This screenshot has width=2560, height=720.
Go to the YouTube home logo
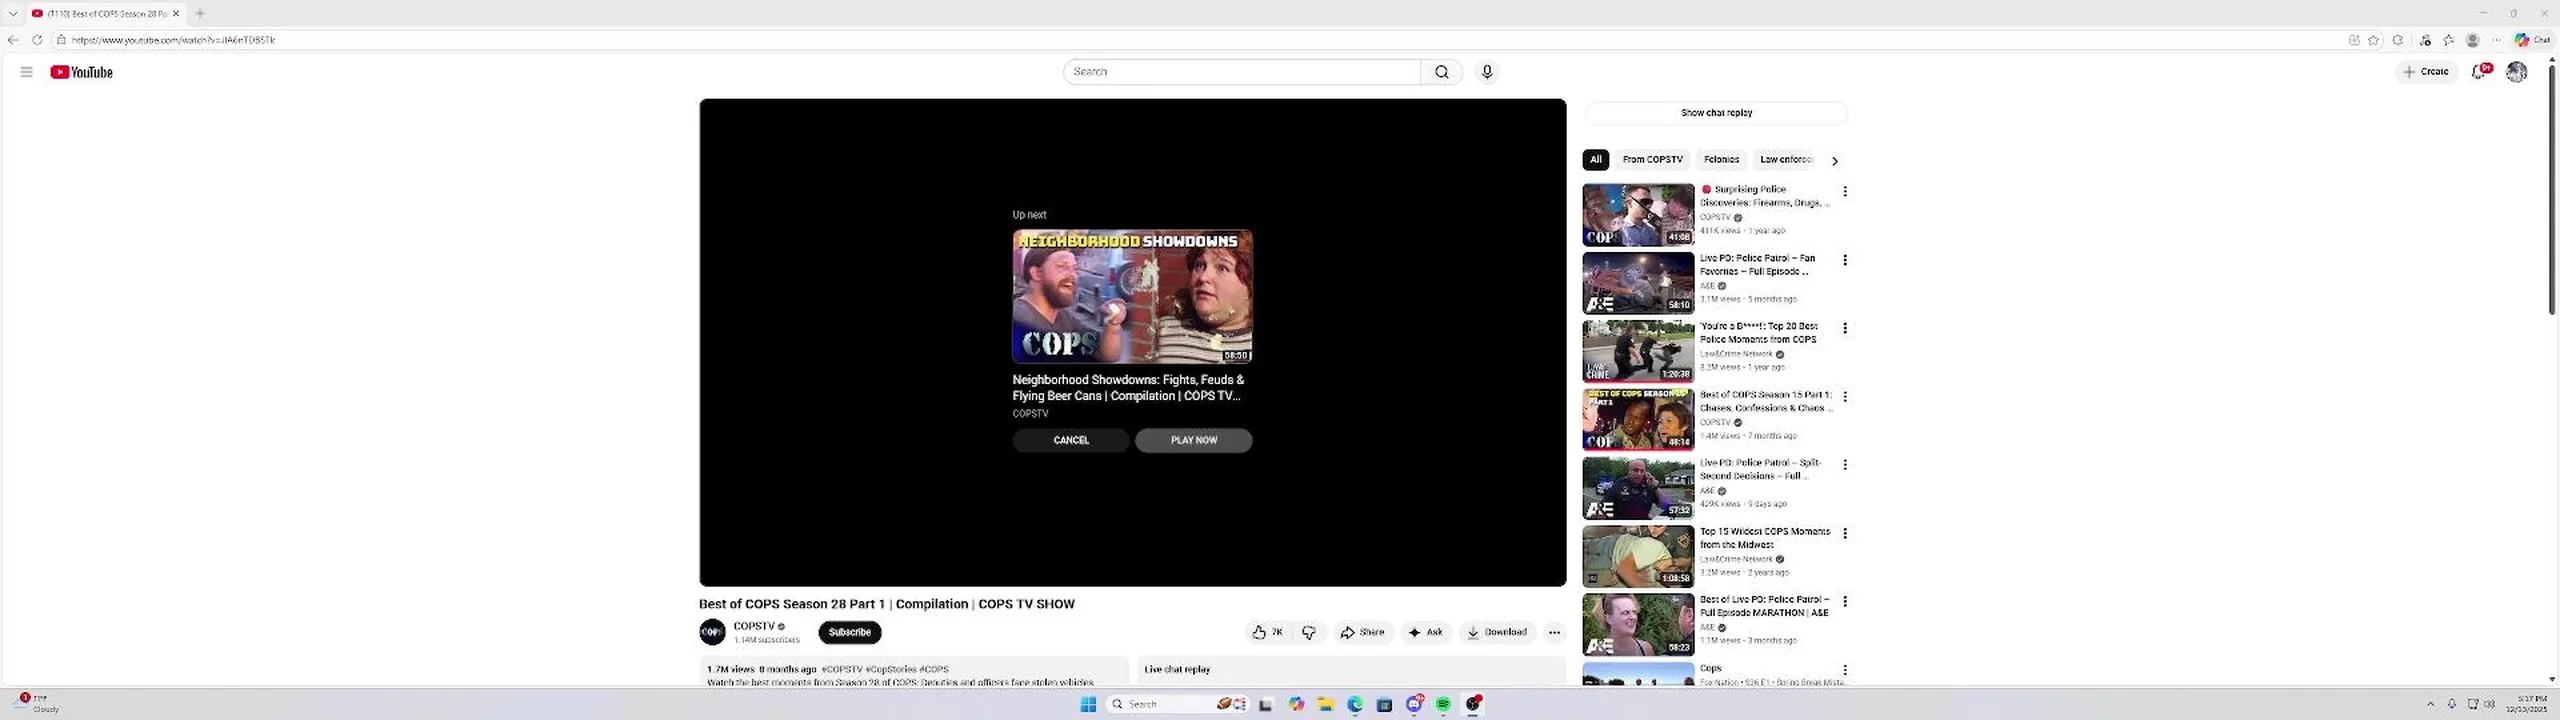81,72
